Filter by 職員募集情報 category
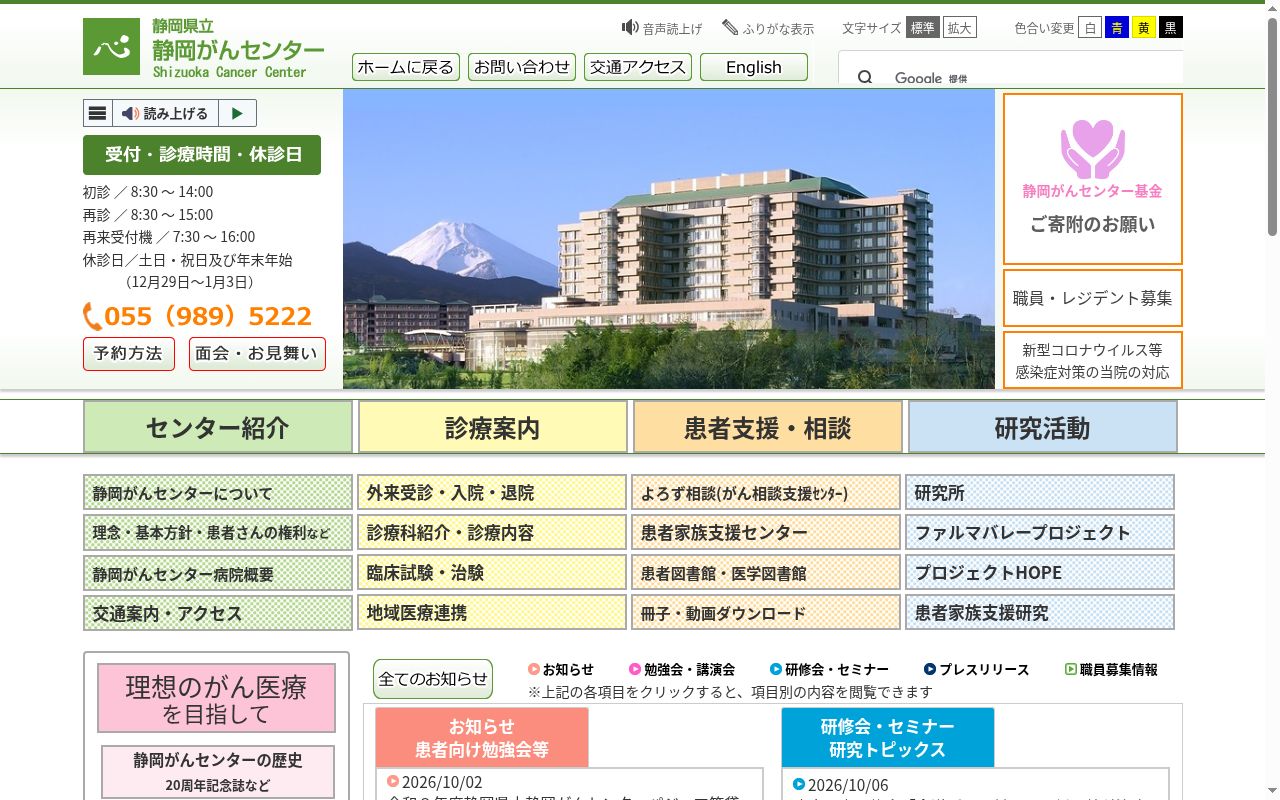1280x800 pixels. point(1112,669)
